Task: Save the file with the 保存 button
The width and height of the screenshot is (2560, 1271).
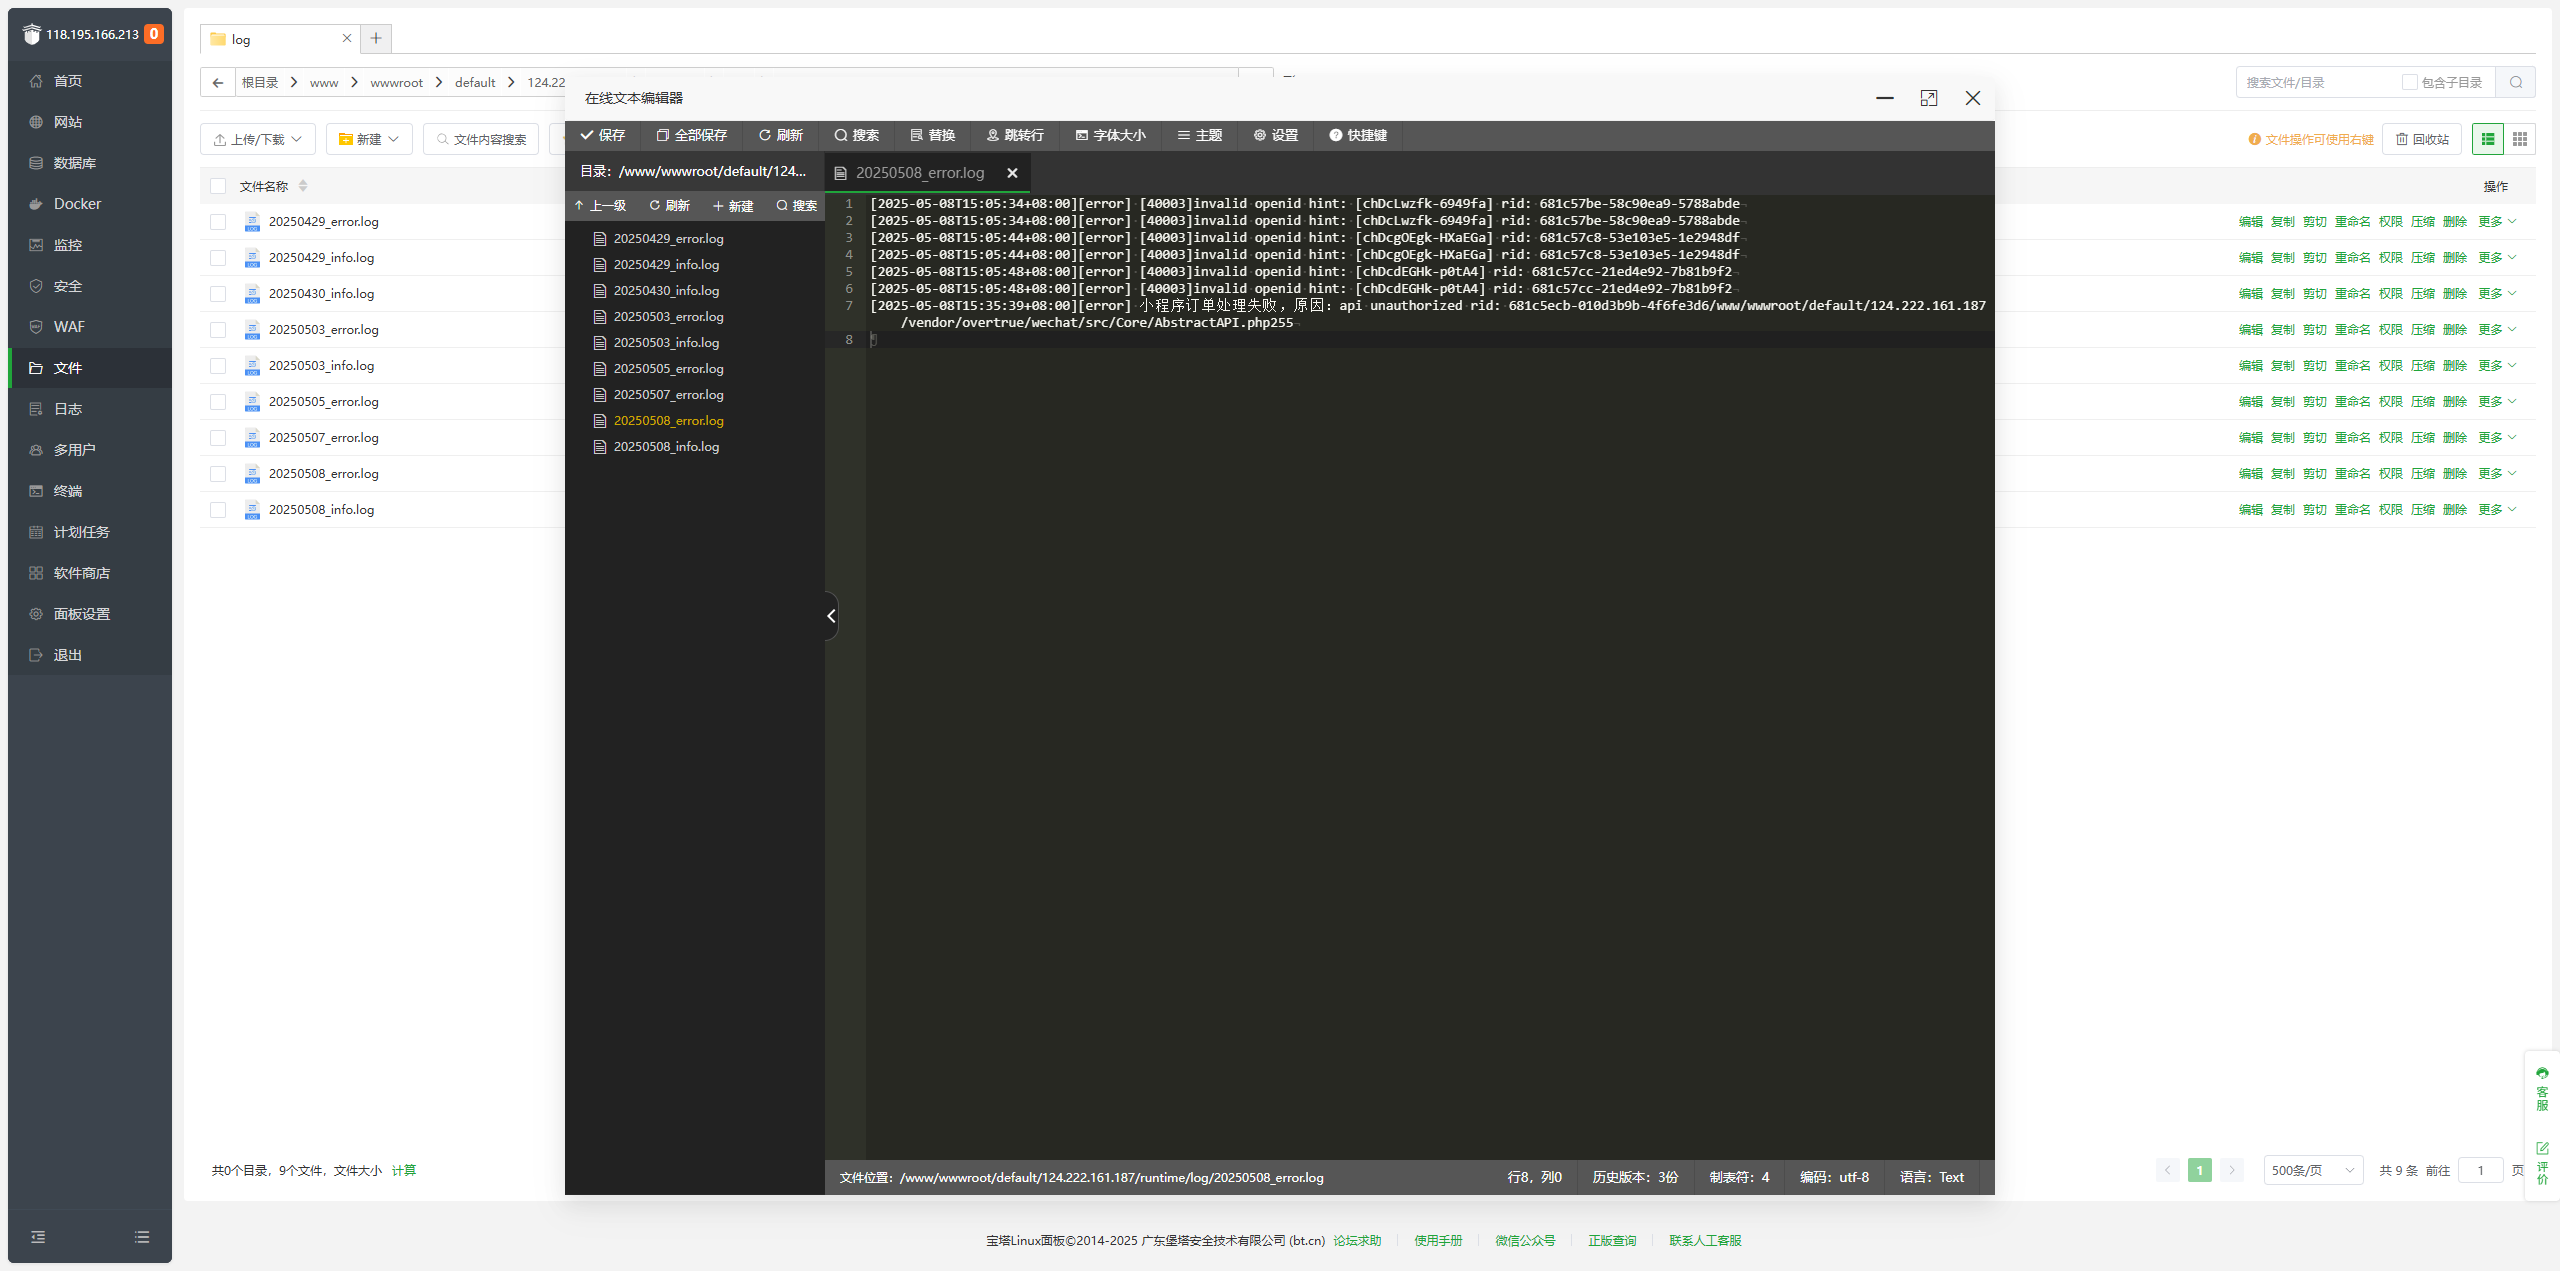Action: pyautogui.click(x=603, y=135)
